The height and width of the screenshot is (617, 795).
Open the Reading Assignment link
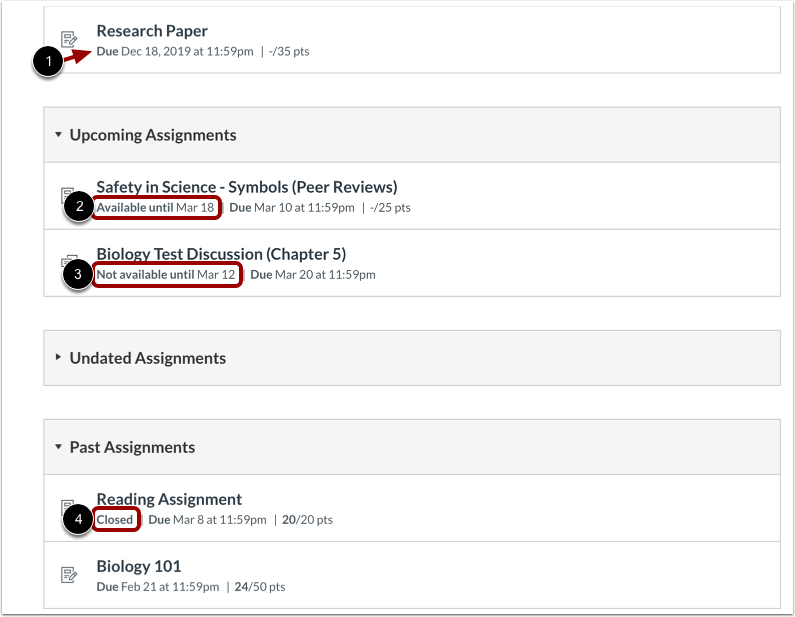click(x=169, y=499)
